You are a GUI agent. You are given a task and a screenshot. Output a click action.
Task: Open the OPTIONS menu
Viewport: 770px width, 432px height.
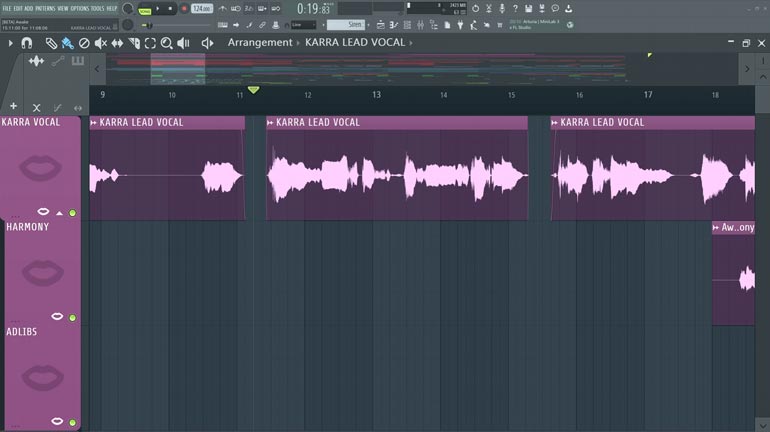point(79,8)
